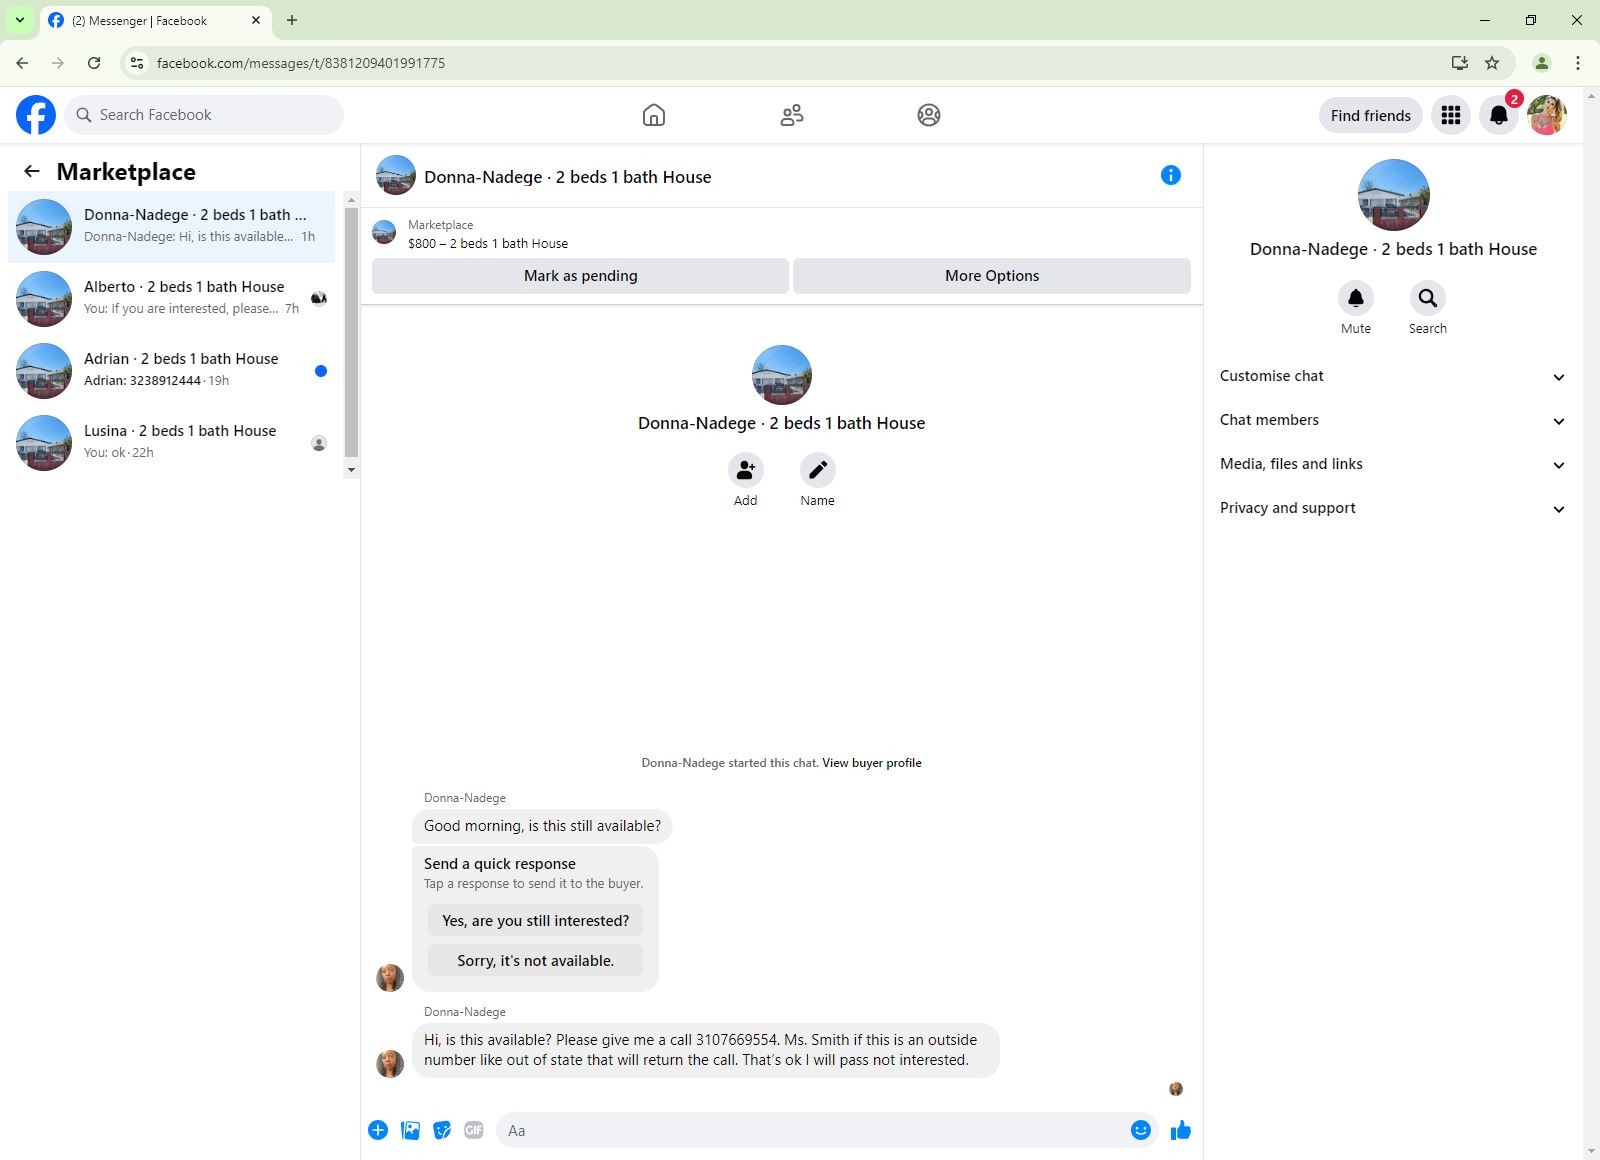
Task: Click the chat list scrollbar up arrow
Action: (x=351, y=200)
